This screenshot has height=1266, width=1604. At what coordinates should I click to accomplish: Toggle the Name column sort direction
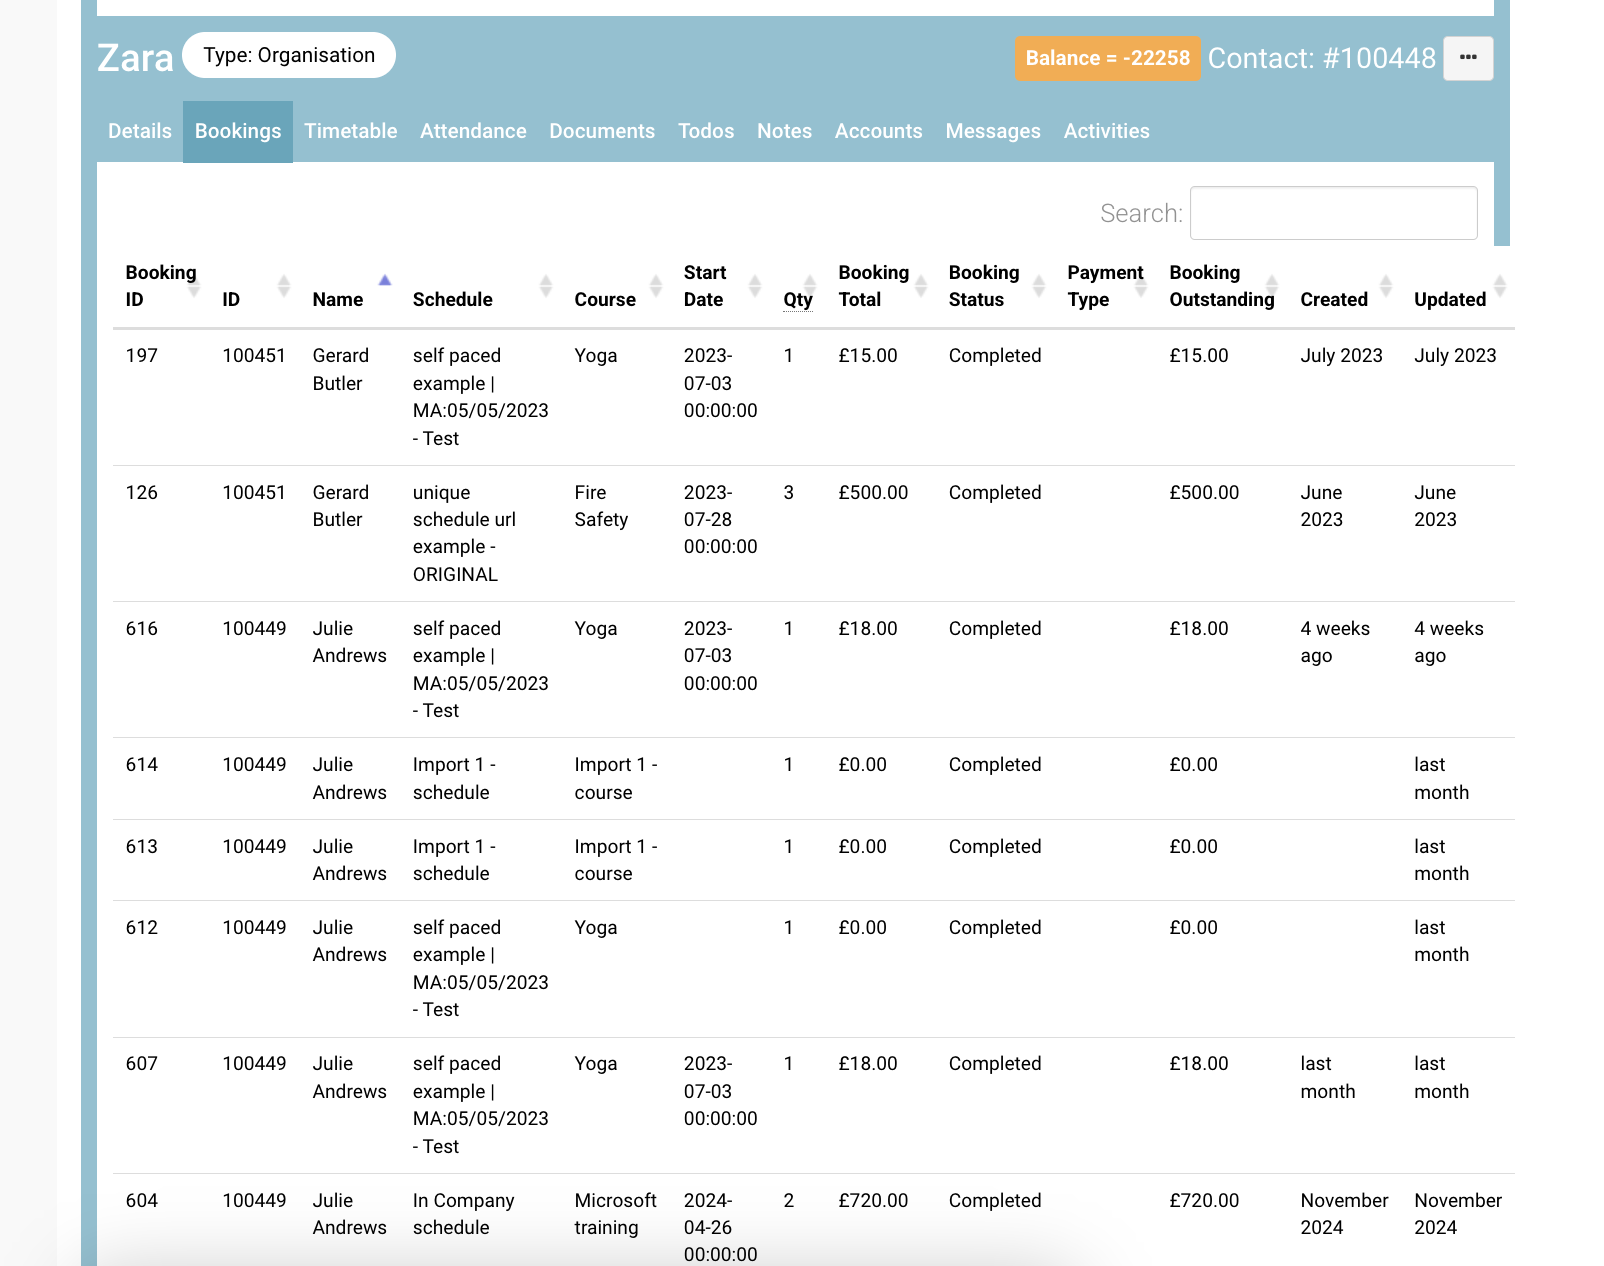point(385,281)
